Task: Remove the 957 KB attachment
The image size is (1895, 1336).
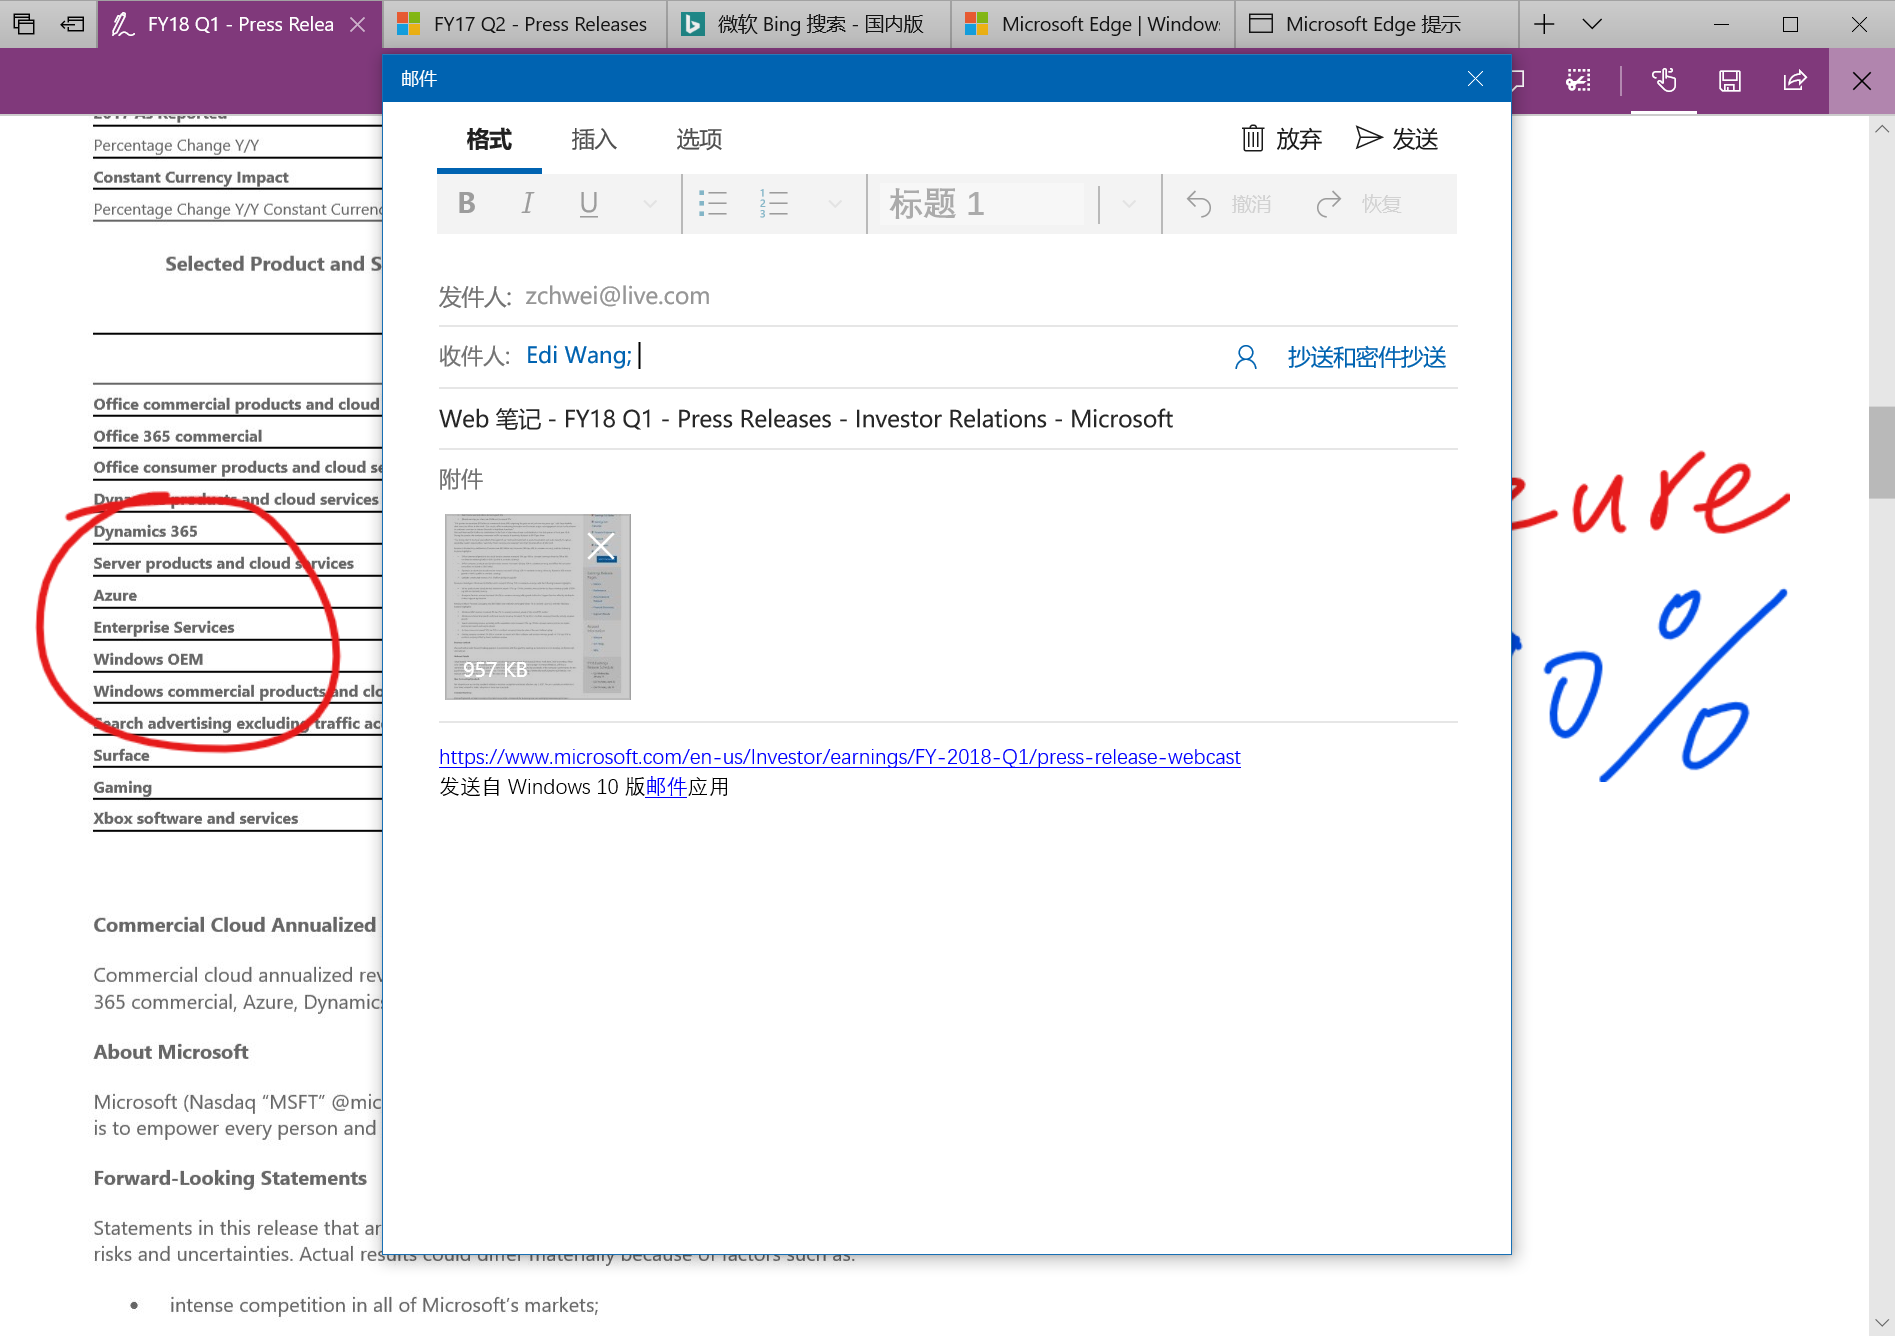Action: pos(600,546)
